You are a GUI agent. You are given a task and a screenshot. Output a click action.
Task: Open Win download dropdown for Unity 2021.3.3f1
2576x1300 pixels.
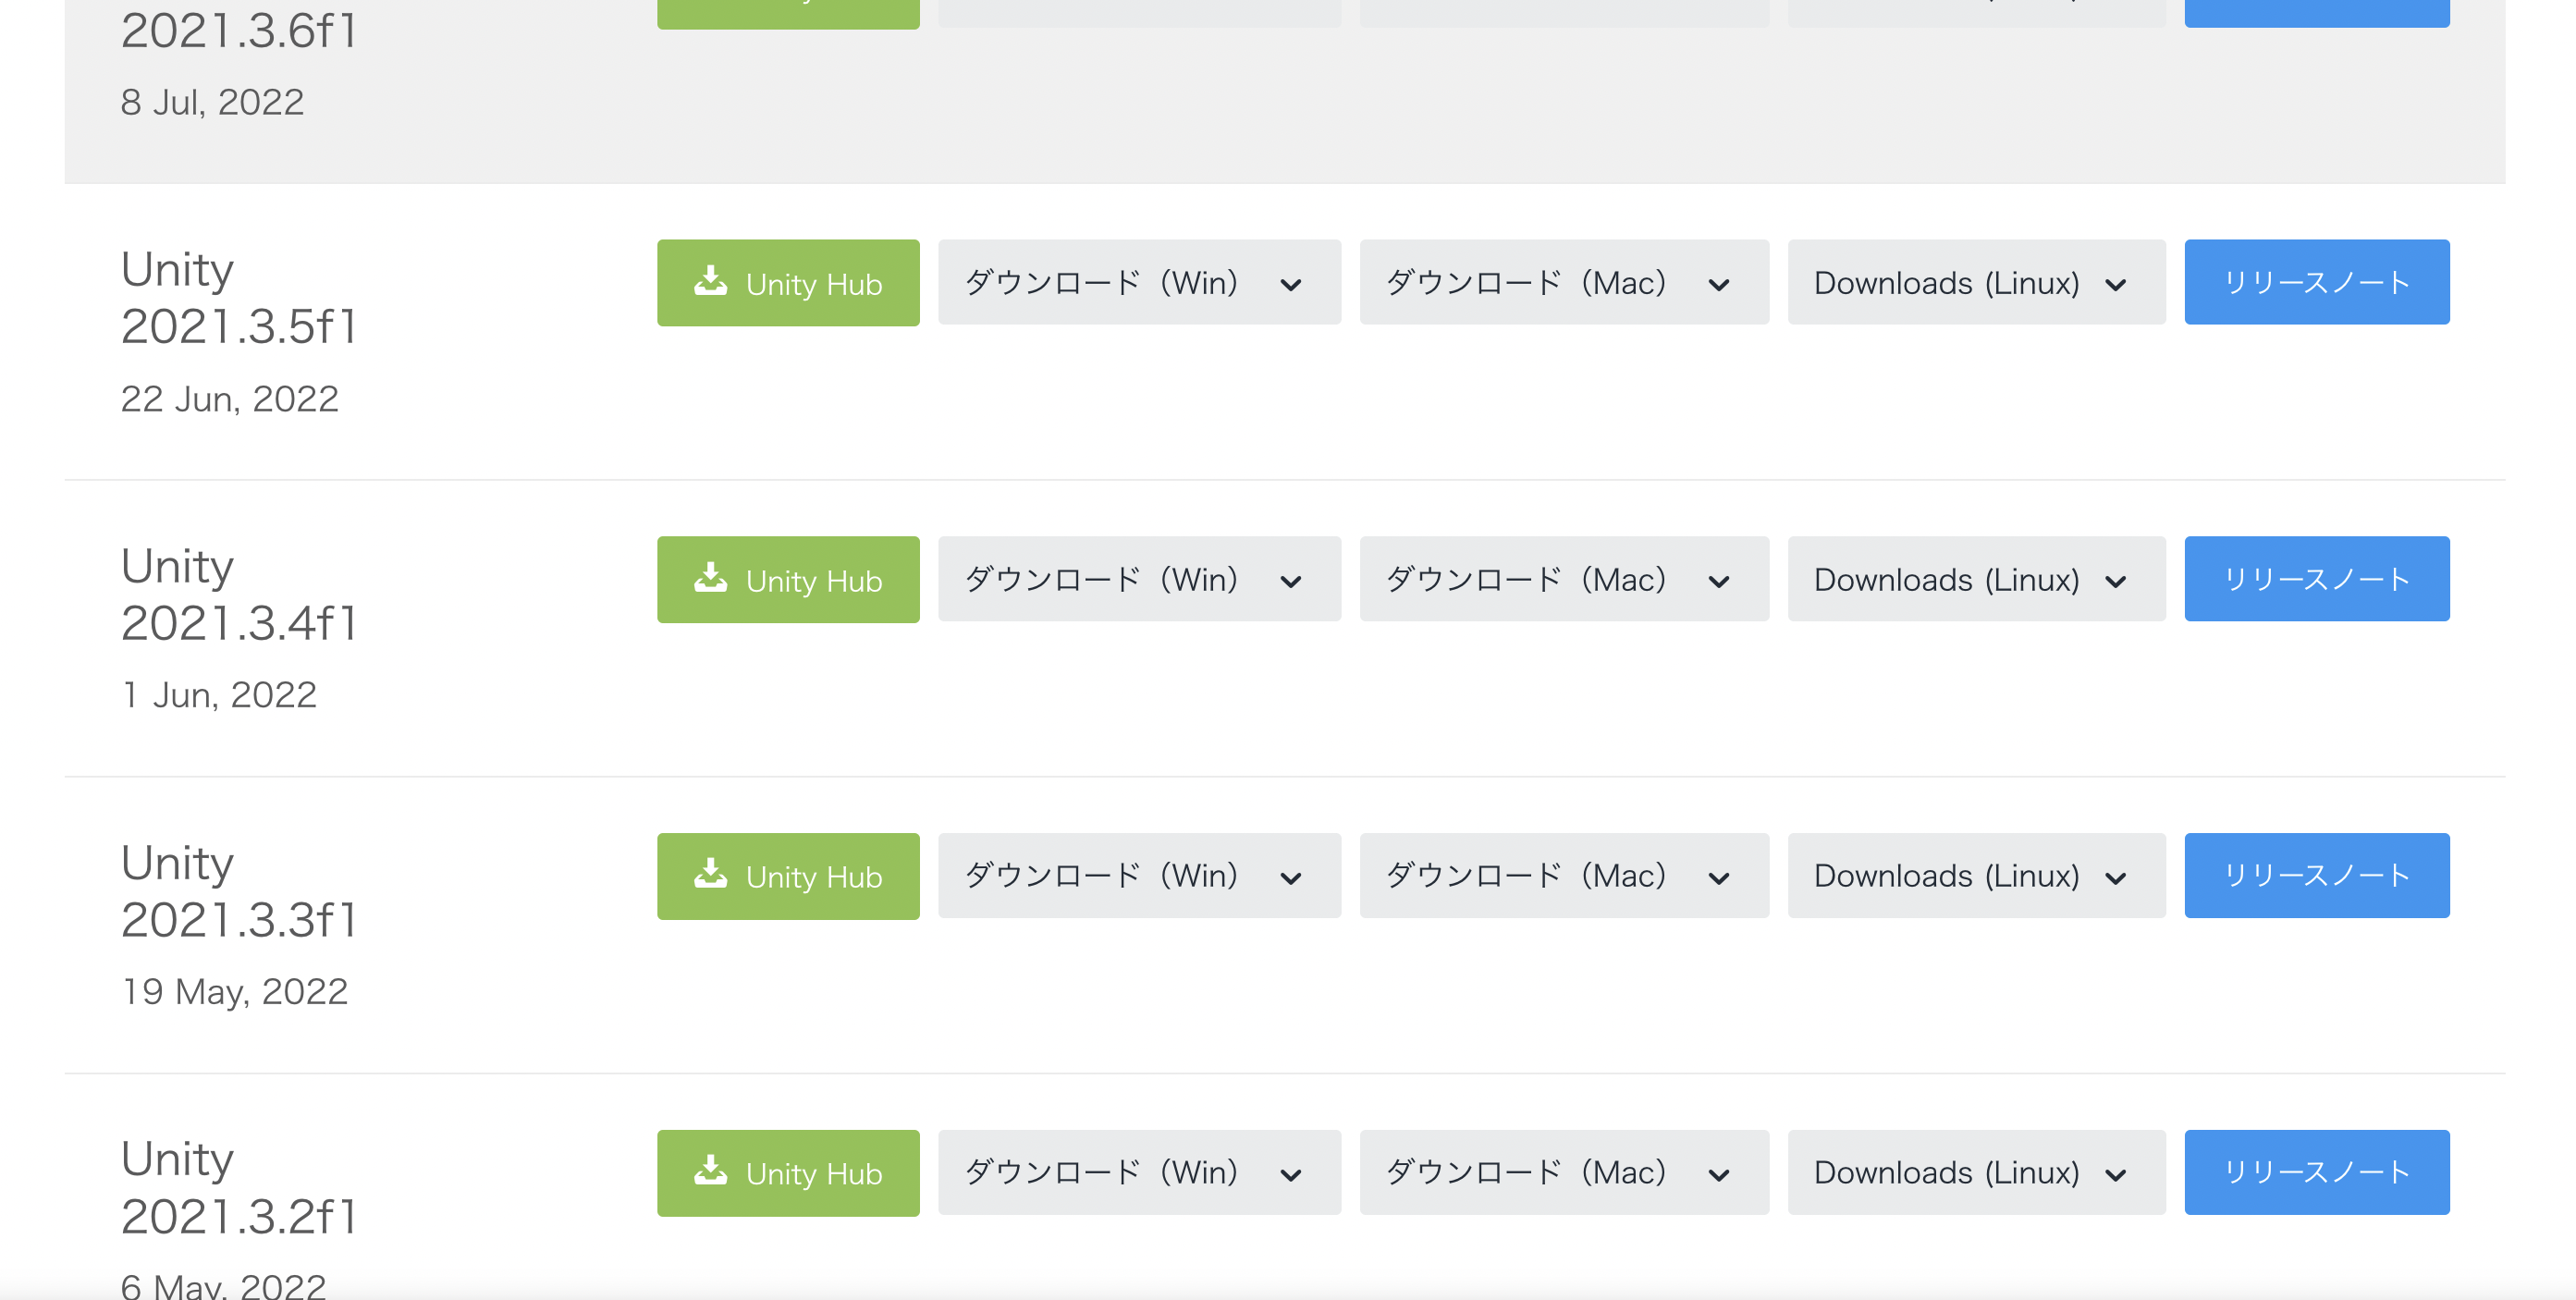pos(1139,876)
